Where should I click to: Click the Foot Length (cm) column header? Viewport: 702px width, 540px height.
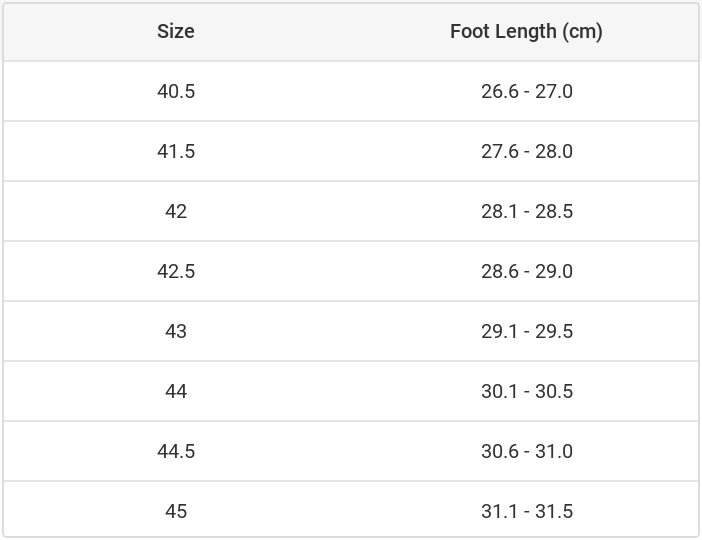pos(526,31)
